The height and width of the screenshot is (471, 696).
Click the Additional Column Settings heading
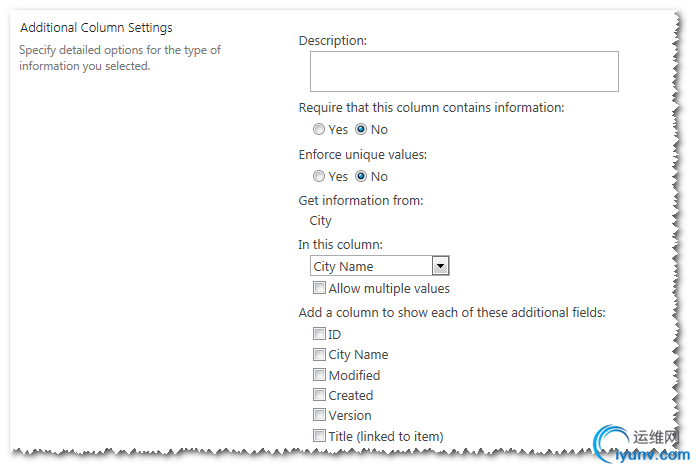(x=96, y=28)
